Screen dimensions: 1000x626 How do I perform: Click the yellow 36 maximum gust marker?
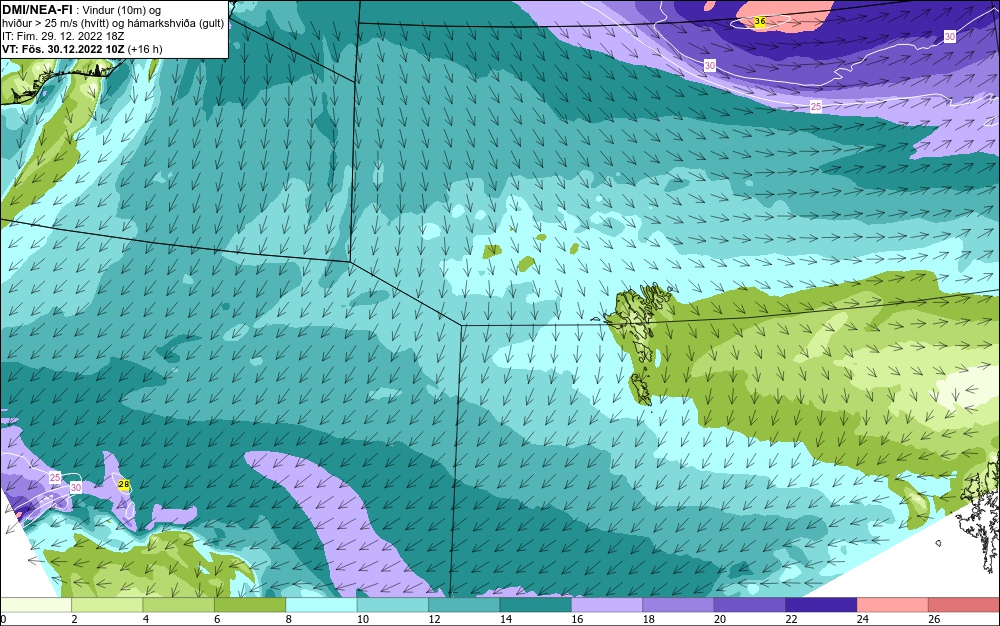[x=760, y=22]
